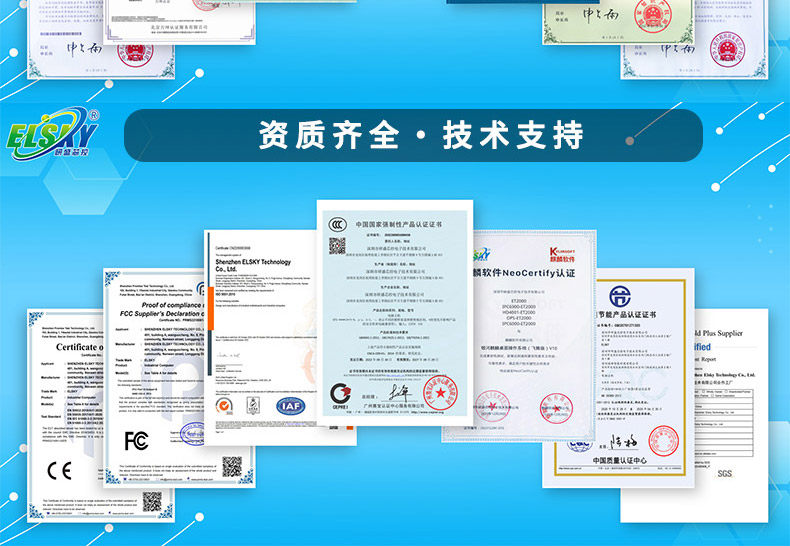Click the red seal on the top-right corner certificate
Viewport: 790px width, 546px height.
coord(727,49)
